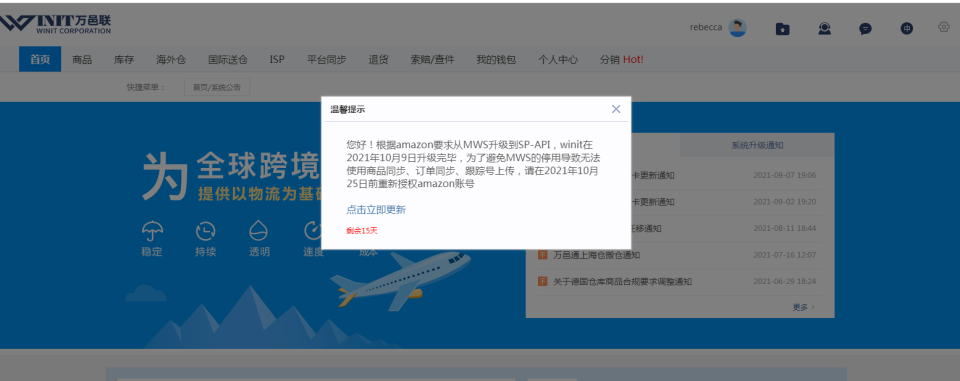
Task: Click 点击立即更新 link in dialog
Action: click(x=376, y=209)
